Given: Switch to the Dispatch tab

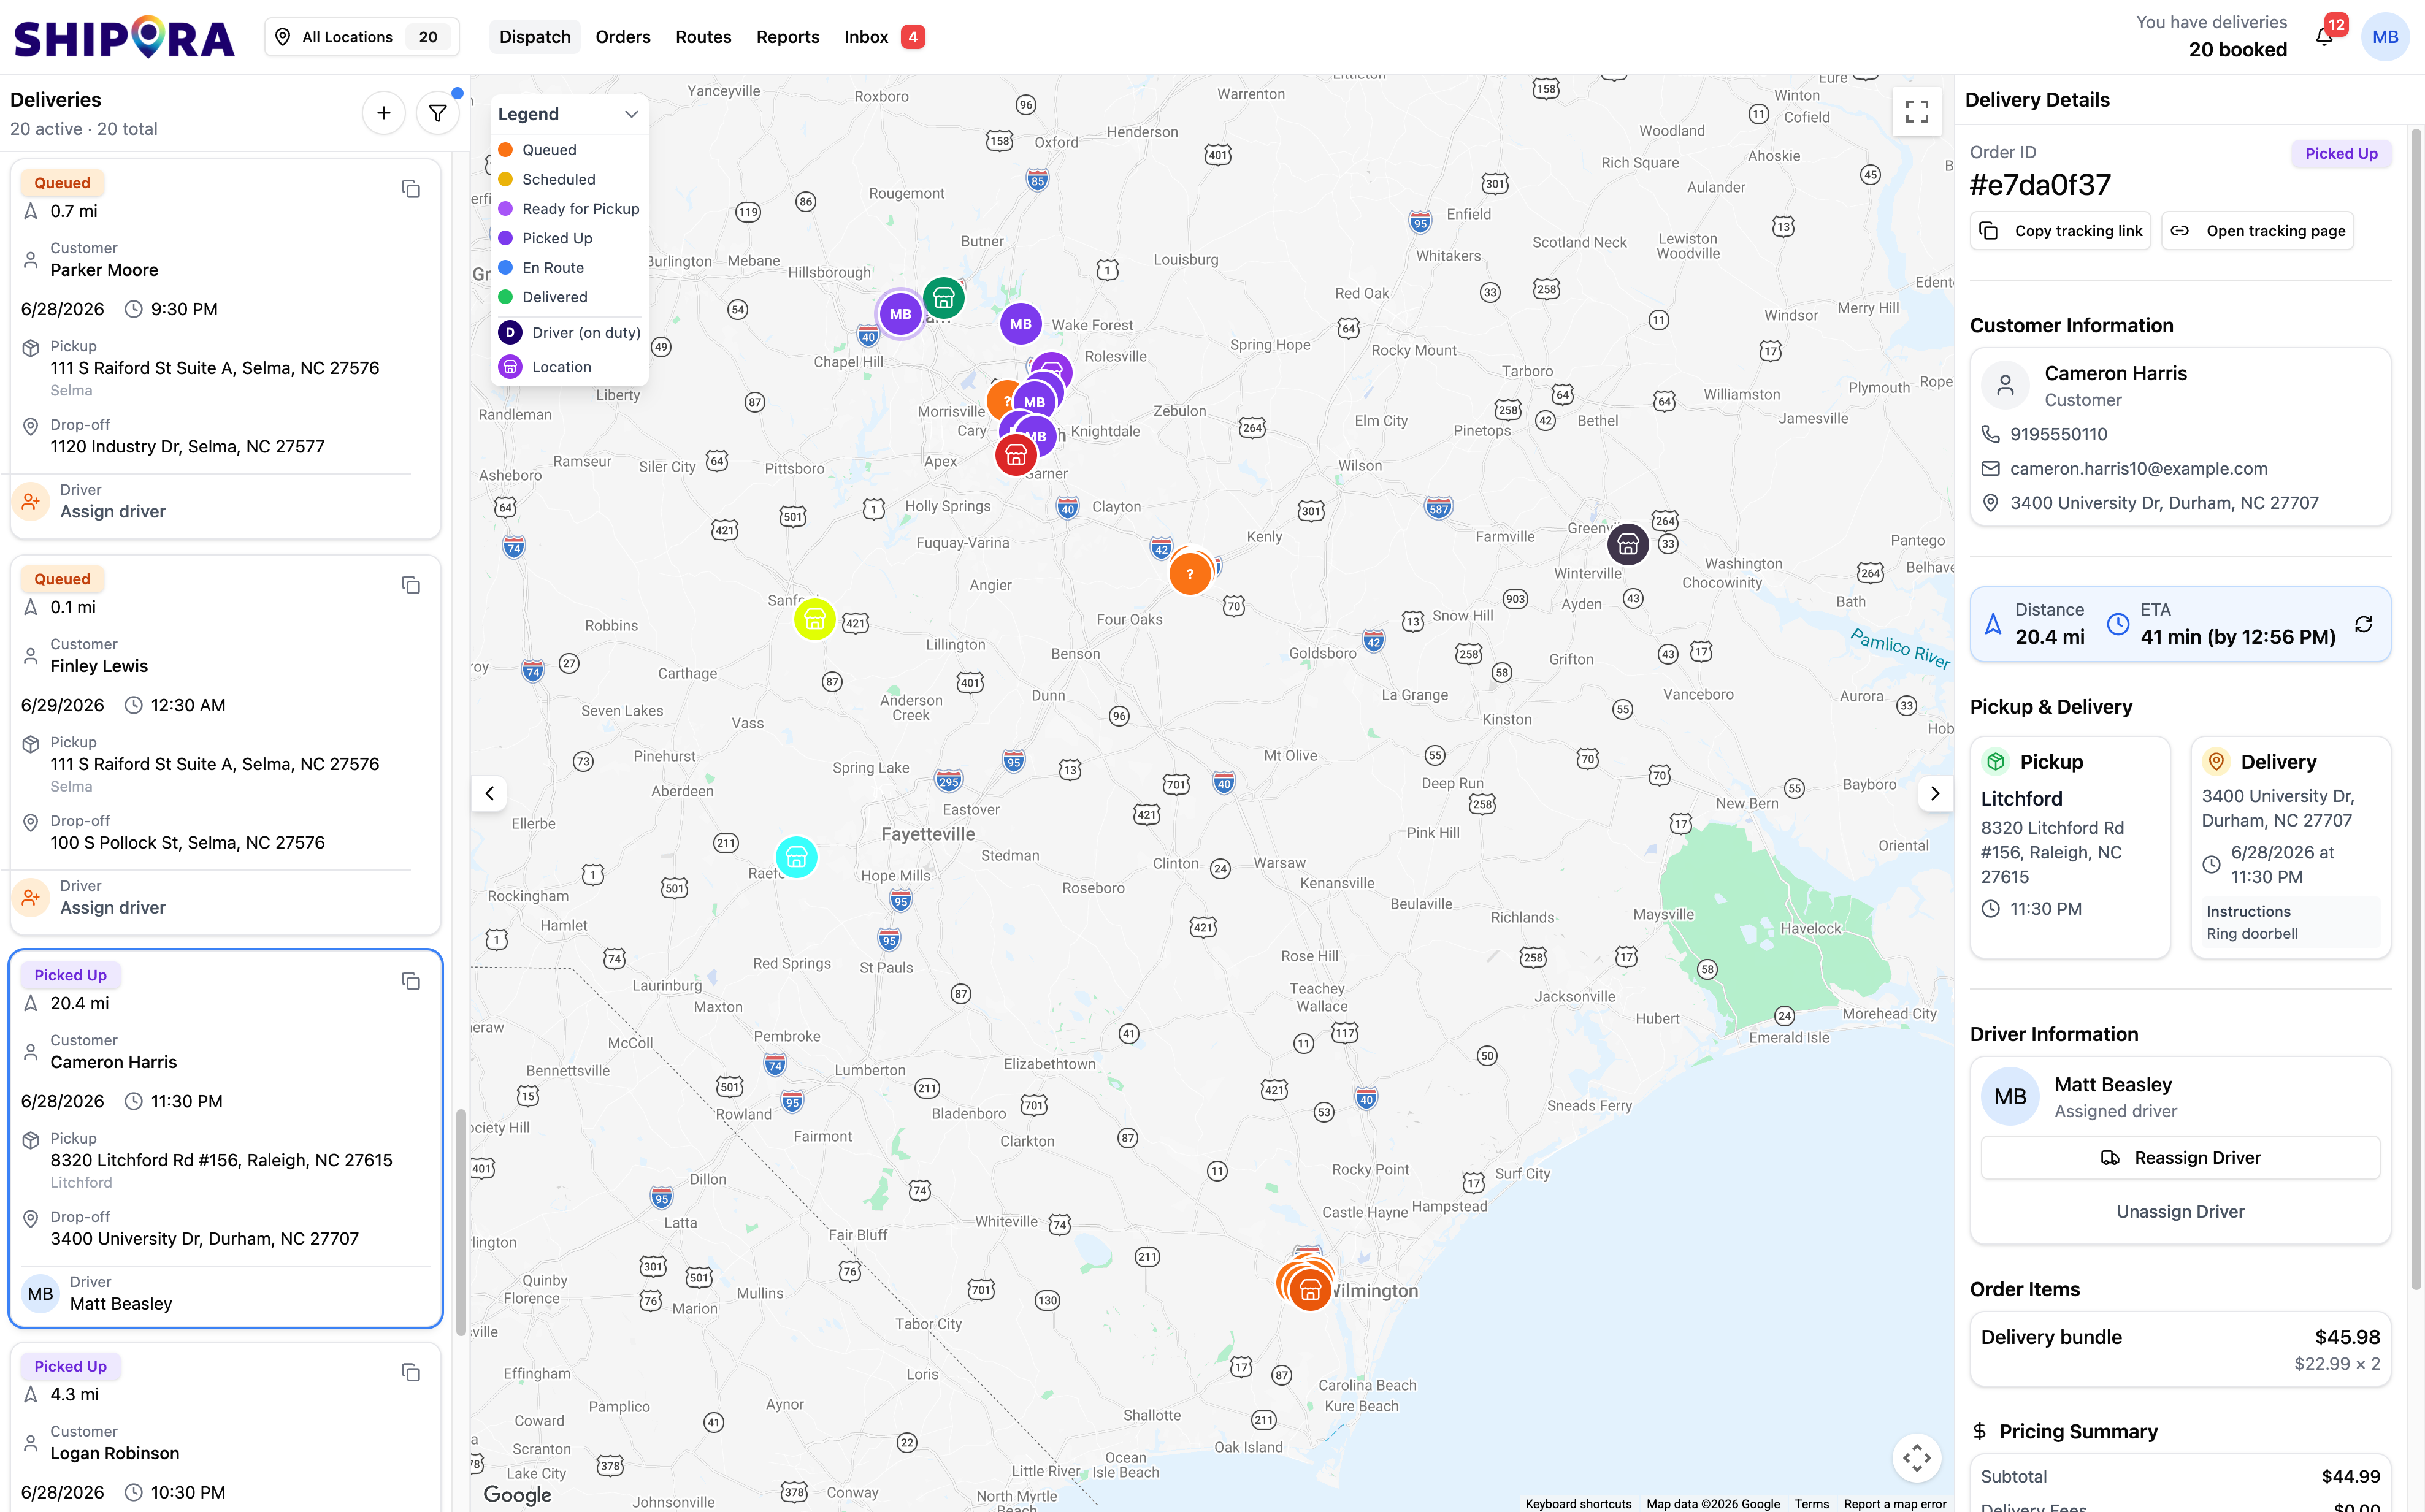Looking at the screenshot, I should (535, 37).
